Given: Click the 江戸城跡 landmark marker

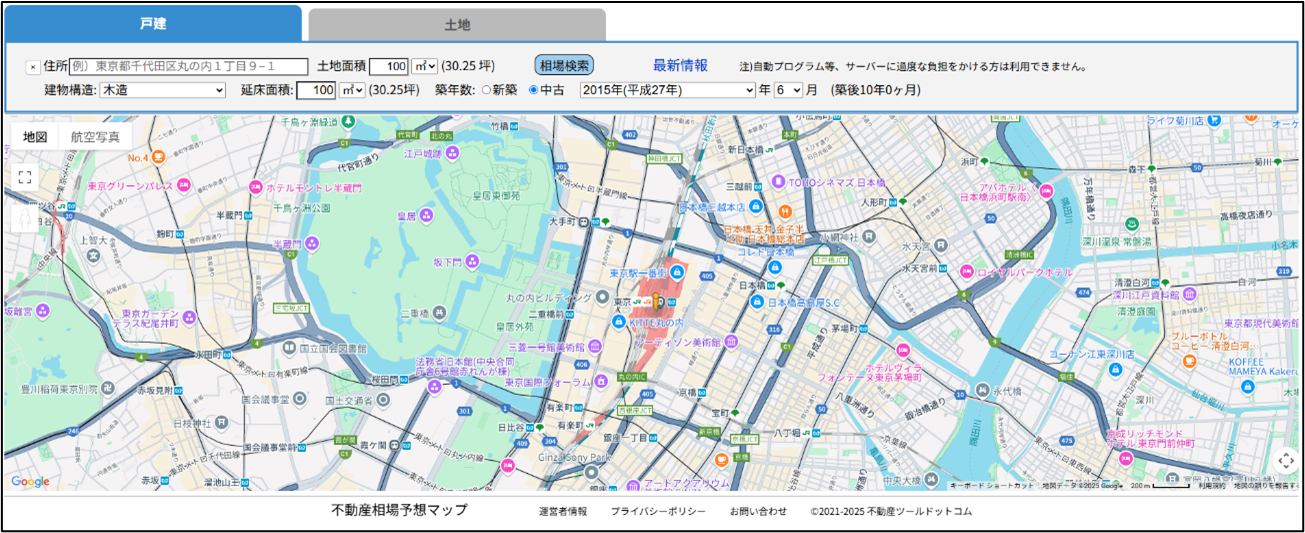Looking at the screenshot, I should (x=452, y=153).
